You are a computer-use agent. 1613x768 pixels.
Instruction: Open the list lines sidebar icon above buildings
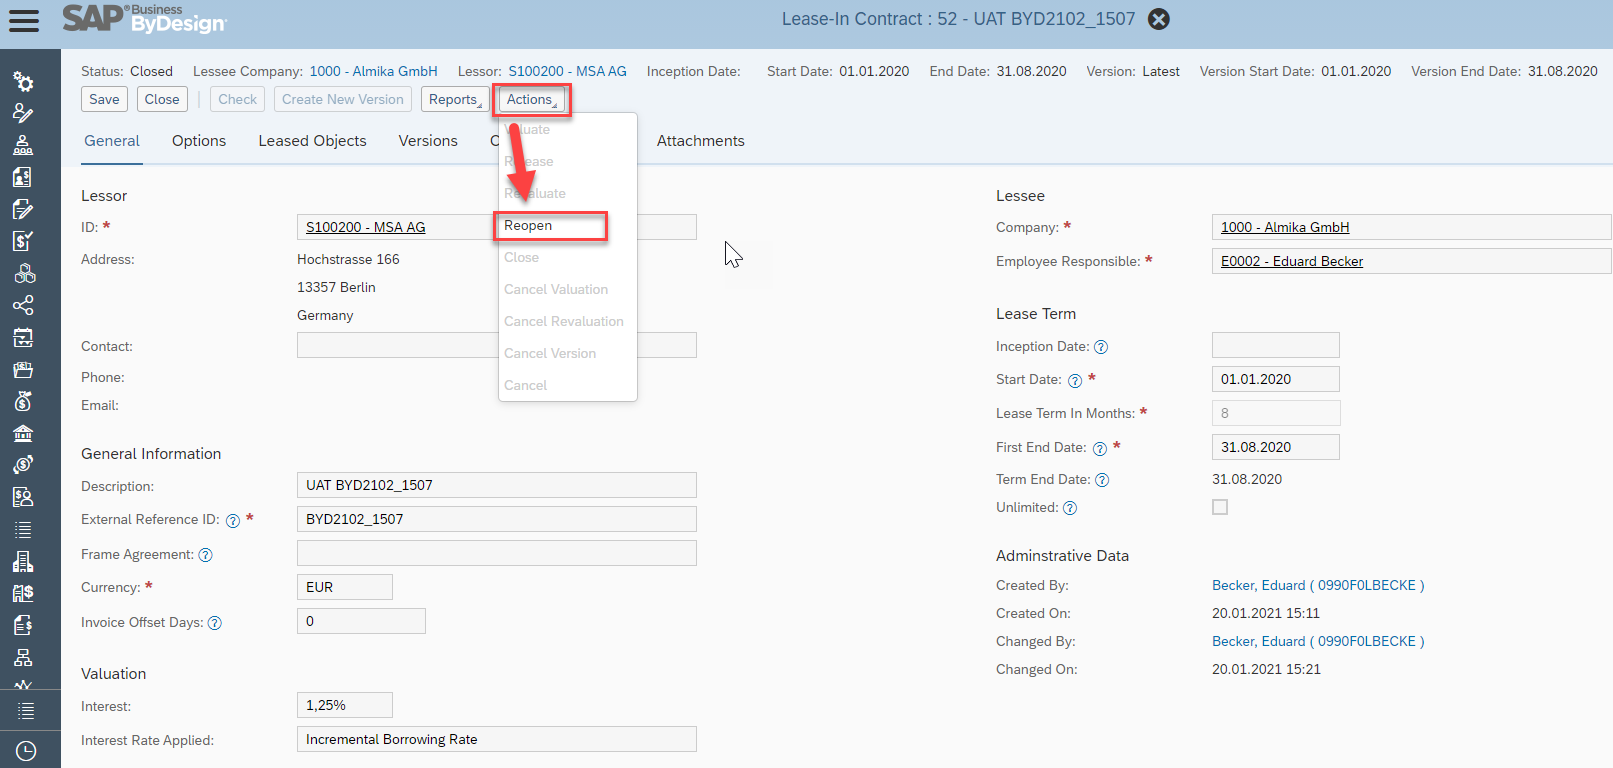[x=23, y=529]
